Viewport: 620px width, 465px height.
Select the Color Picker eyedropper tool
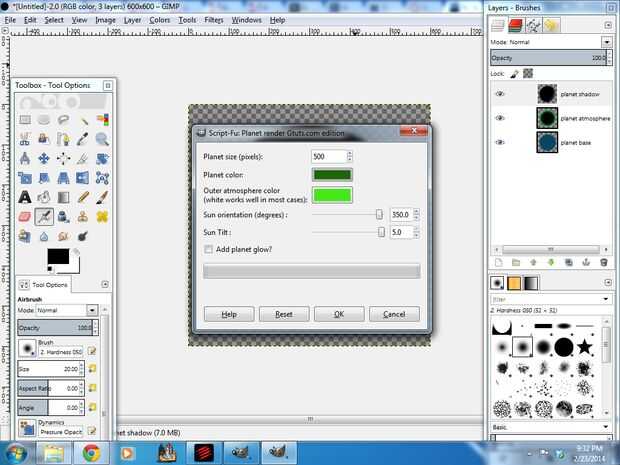(83, 139)
